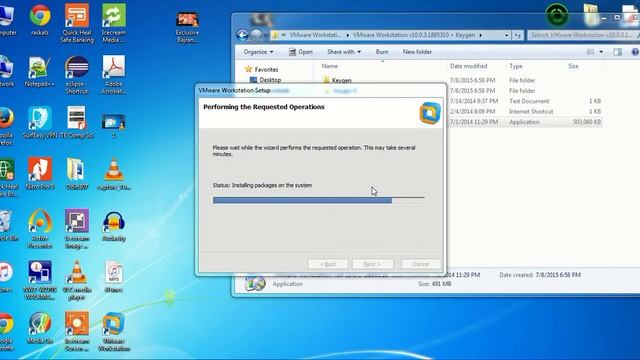Click the Internet Shortcut row type cell
Screen dimensions: 640x360
[531, 111]
